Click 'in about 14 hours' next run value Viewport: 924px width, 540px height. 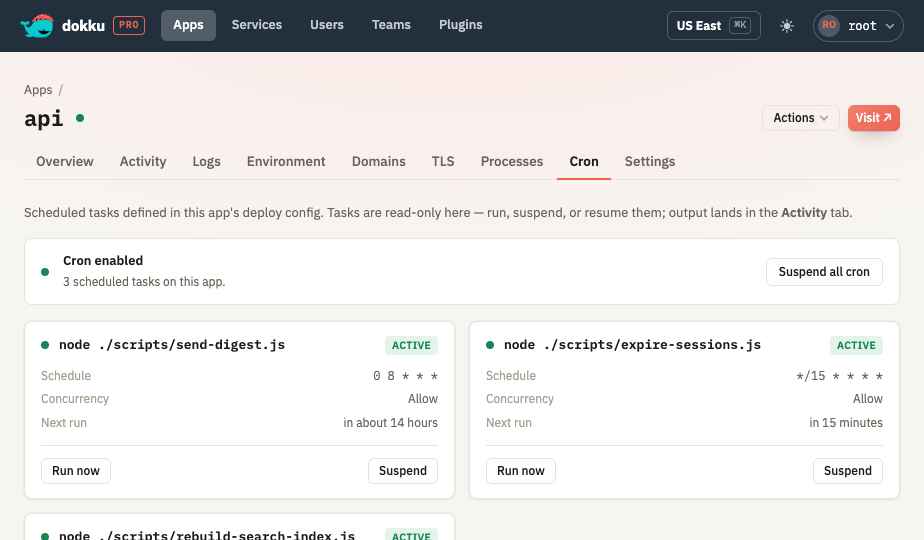tap(391, 423)
